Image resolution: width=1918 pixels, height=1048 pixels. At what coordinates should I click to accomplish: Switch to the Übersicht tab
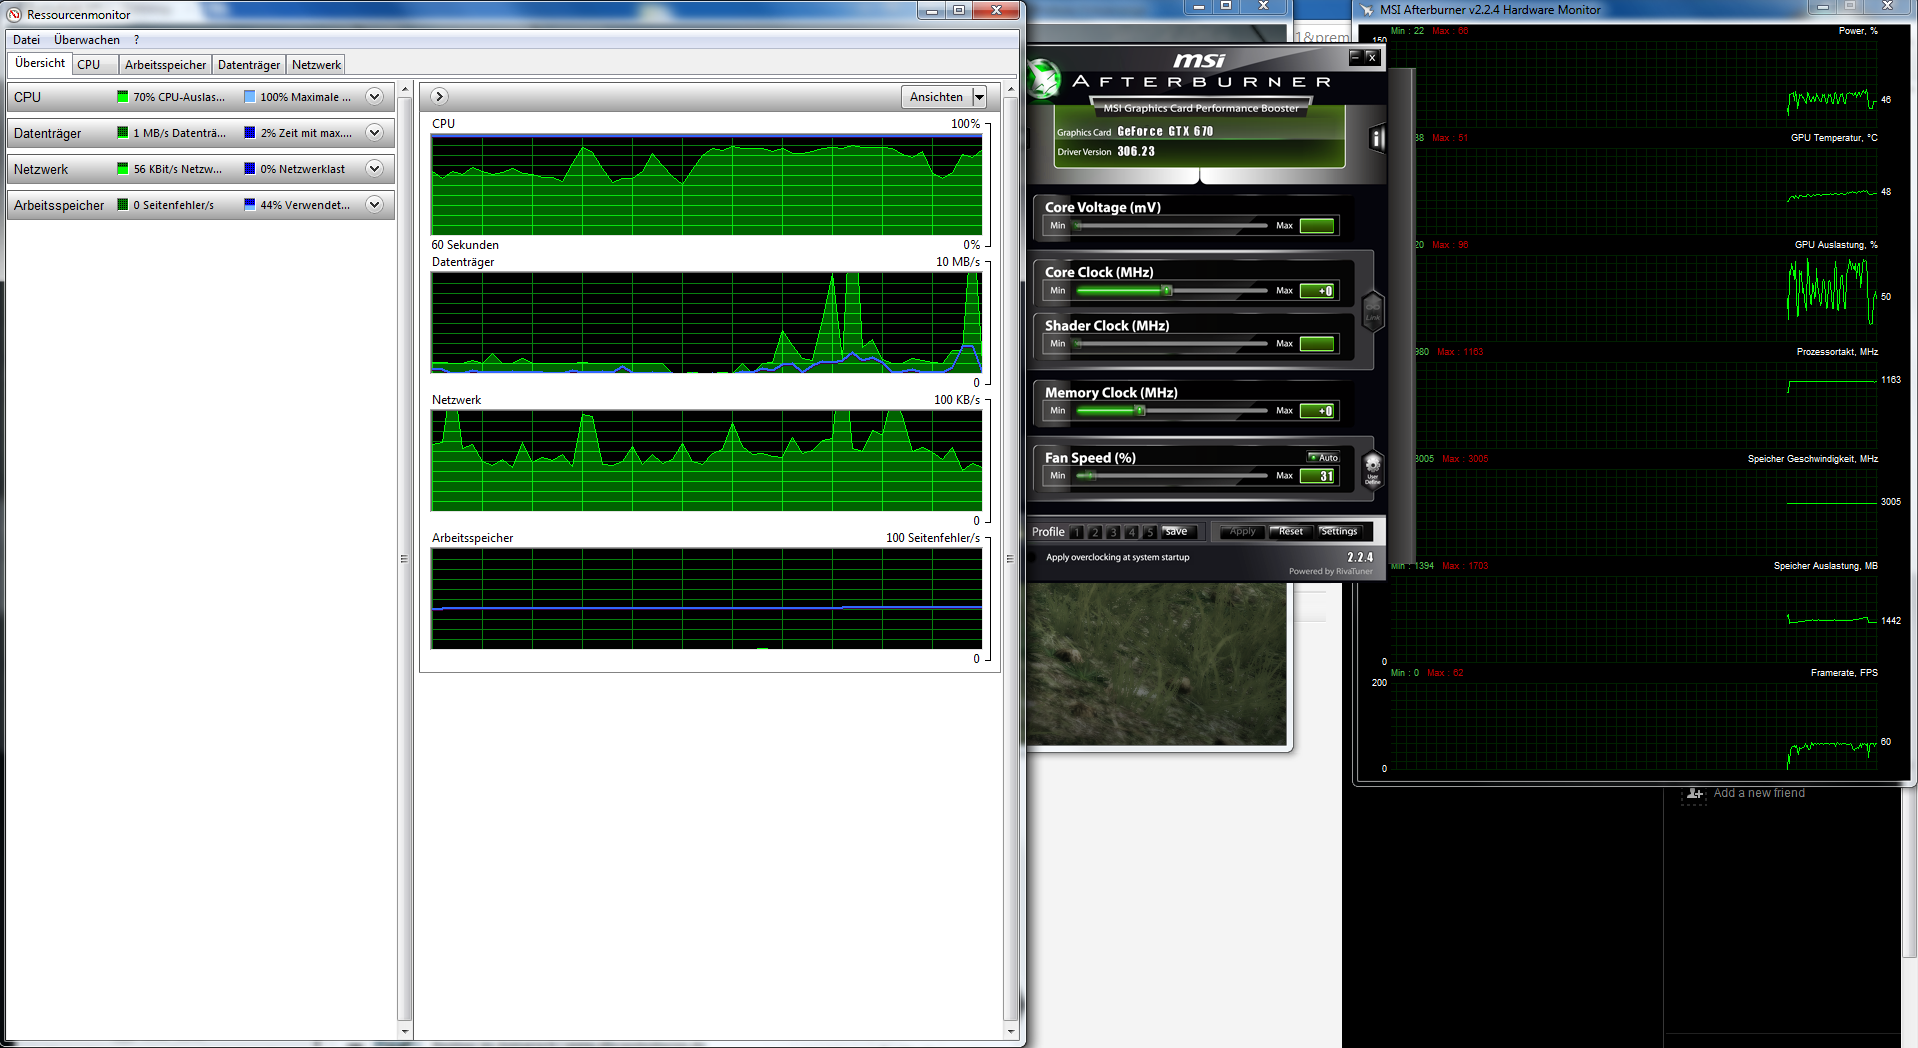coord(40,63)
